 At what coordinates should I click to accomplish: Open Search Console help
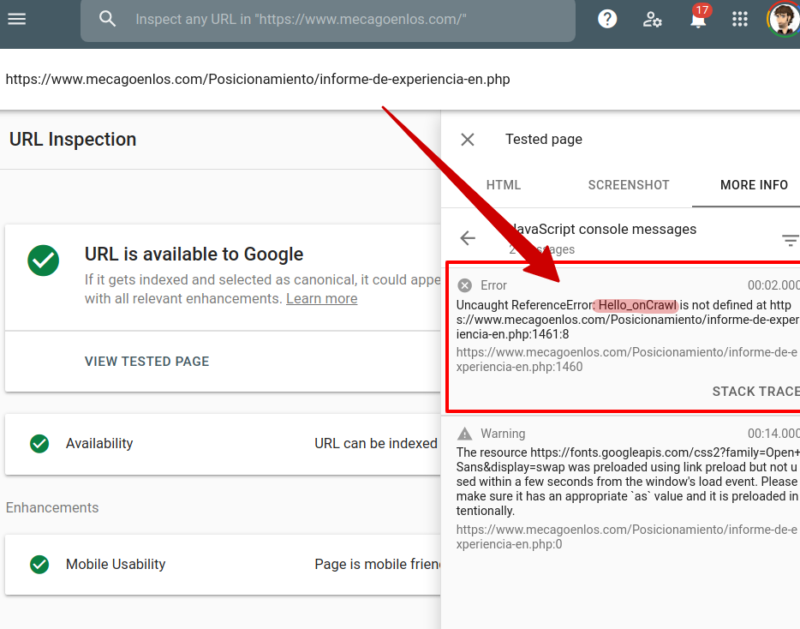[607, 18]
